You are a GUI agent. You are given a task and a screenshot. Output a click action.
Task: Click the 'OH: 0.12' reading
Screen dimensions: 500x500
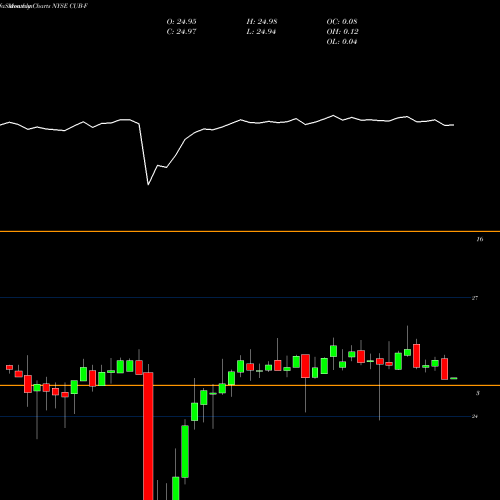click(342, 31)
